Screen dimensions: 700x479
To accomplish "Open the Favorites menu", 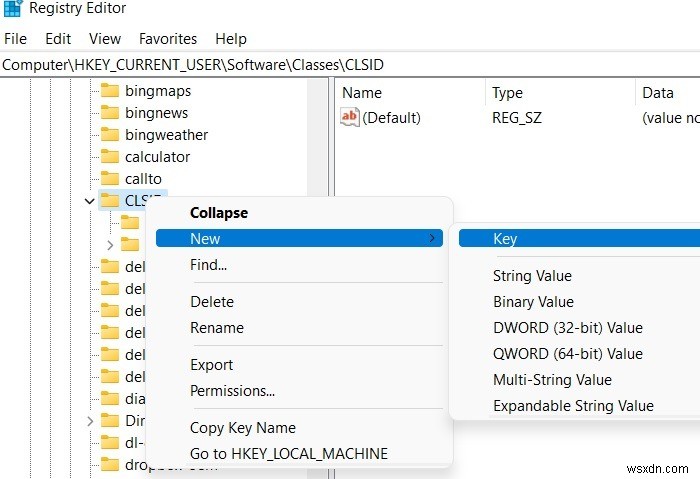I will (x=168, y=39).
